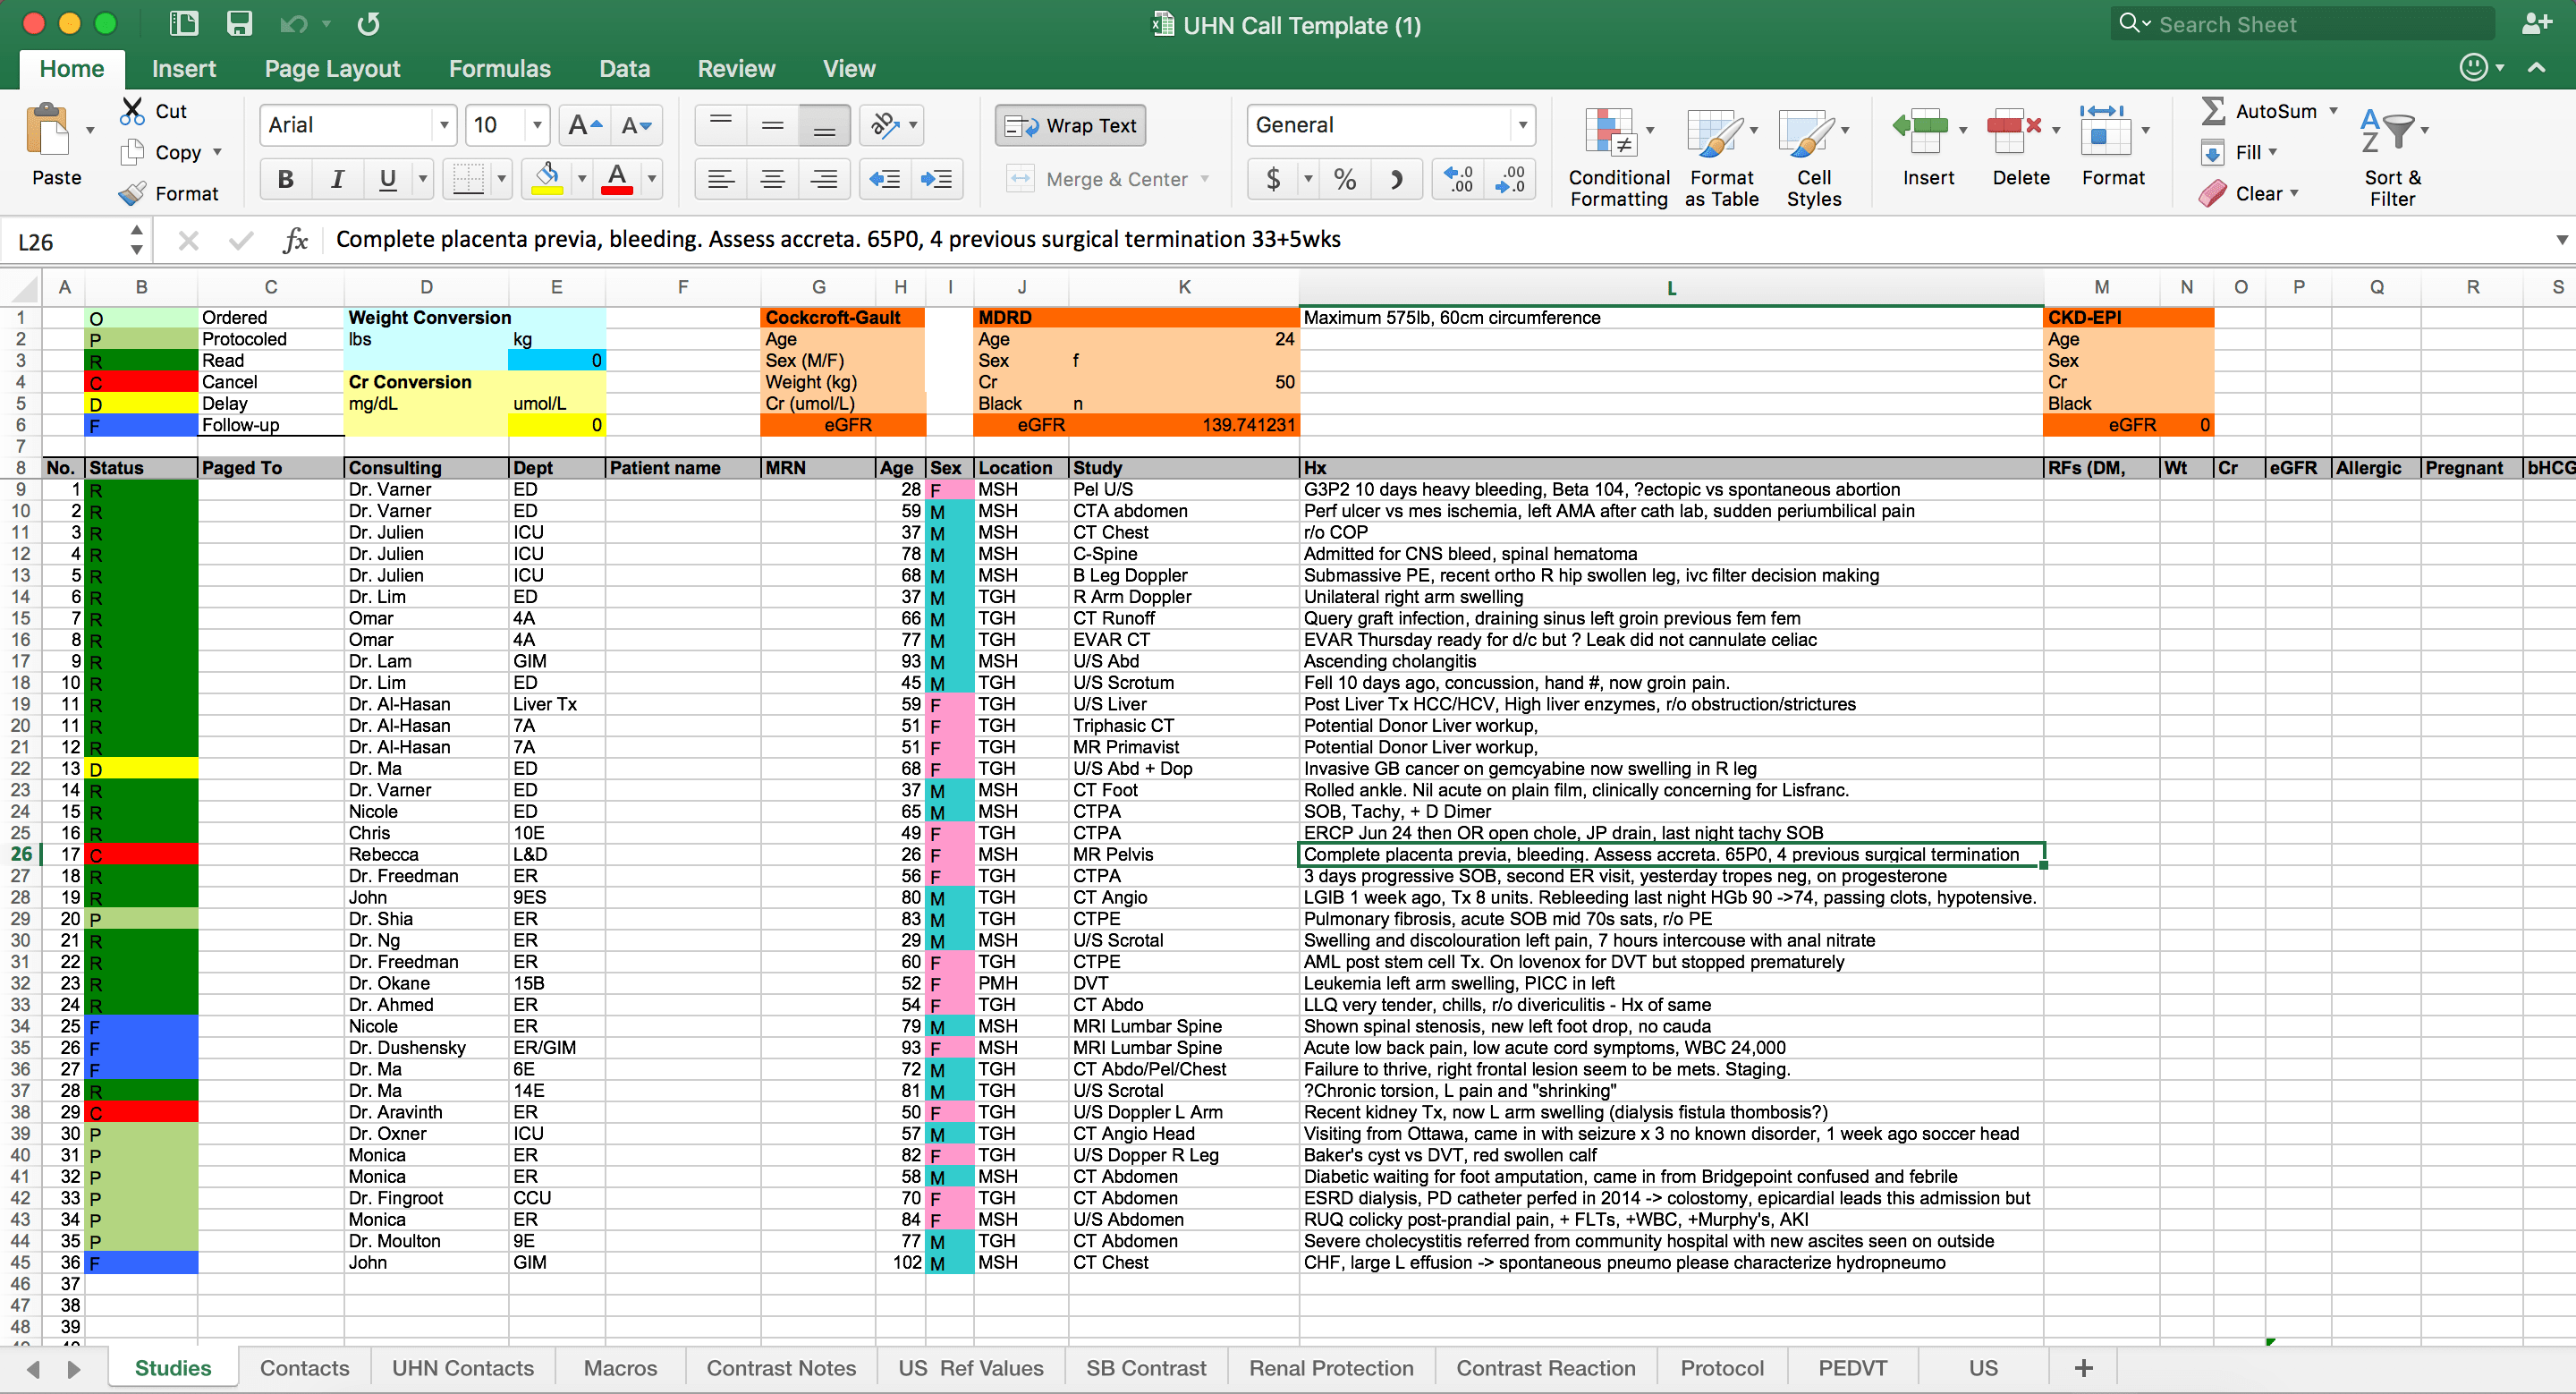Apply comma style format
Viewport: 2576px width, 1394px height.
[x=1397, y=179]
